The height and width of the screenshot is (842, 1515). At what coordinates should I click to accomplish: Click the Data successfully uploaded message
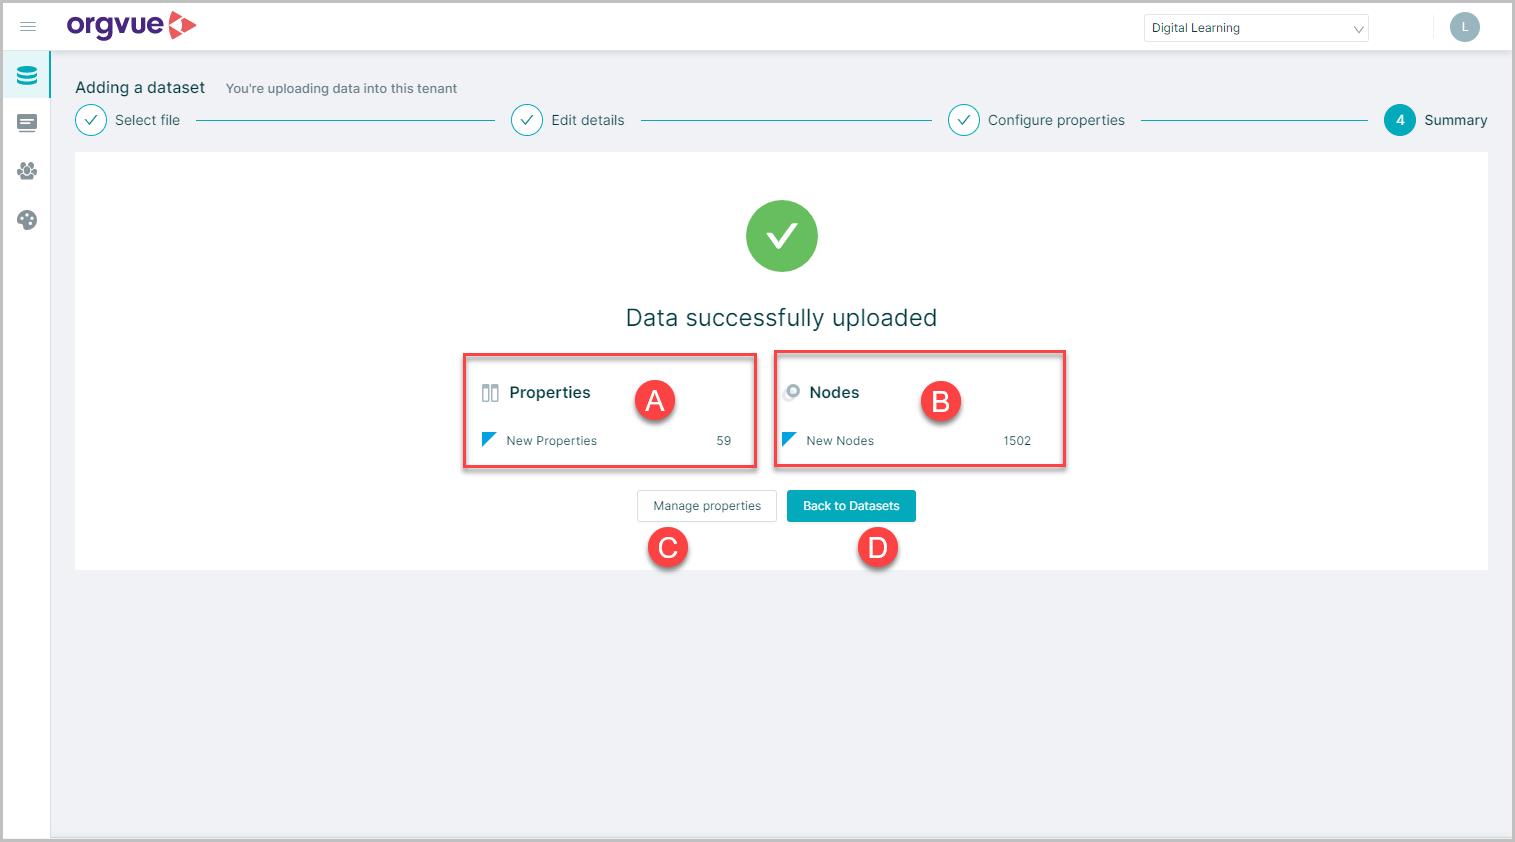[782, 318]
